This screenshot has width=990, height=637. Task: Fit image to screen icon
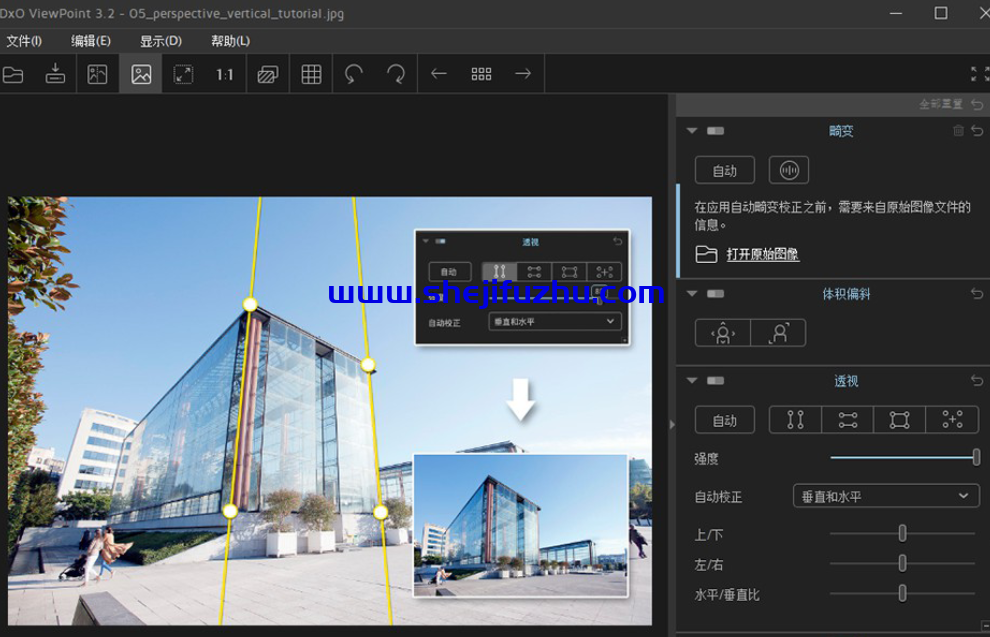183,74
